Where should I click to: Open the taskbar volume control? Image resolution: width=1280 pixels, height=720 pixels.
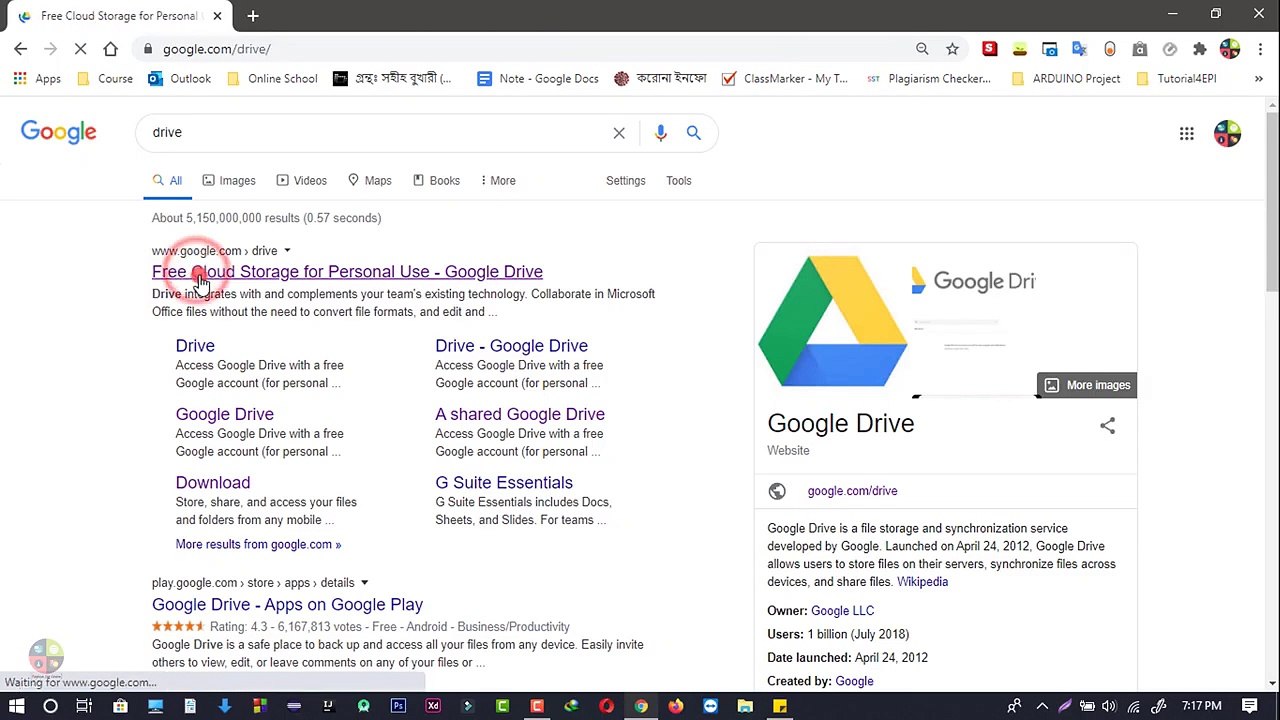[x=1109, y=706]
